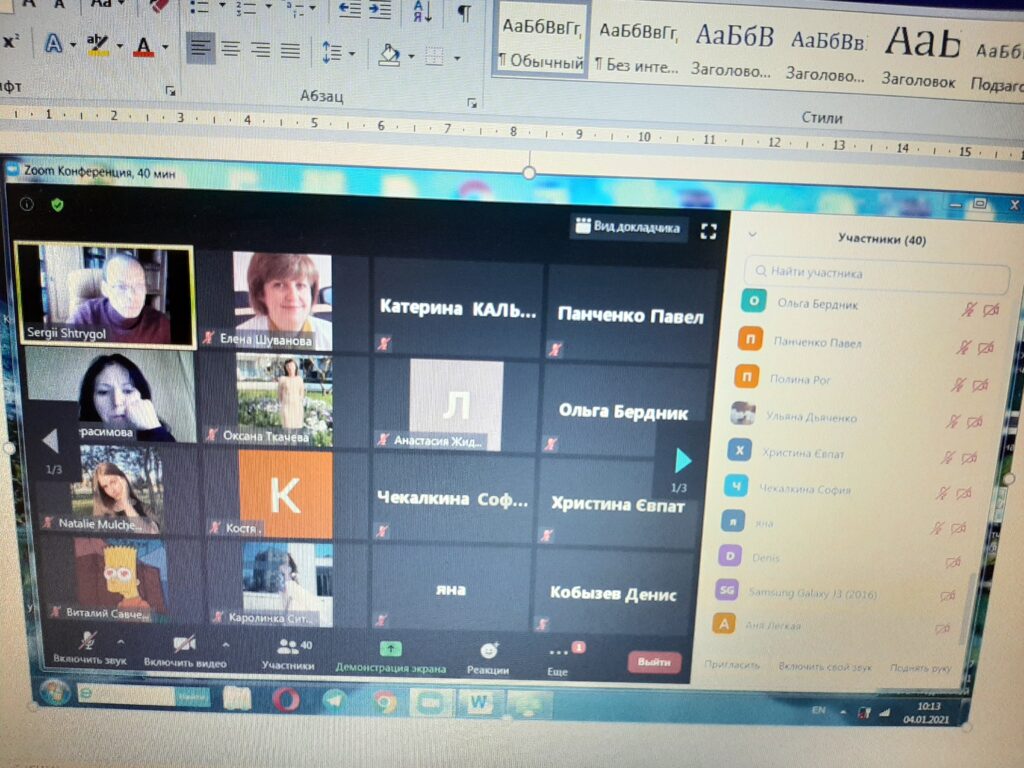The height and width of the screenshot is (768, 1024).
Task: Clear formatting with the eraser icon
Action: pos(158,5)
